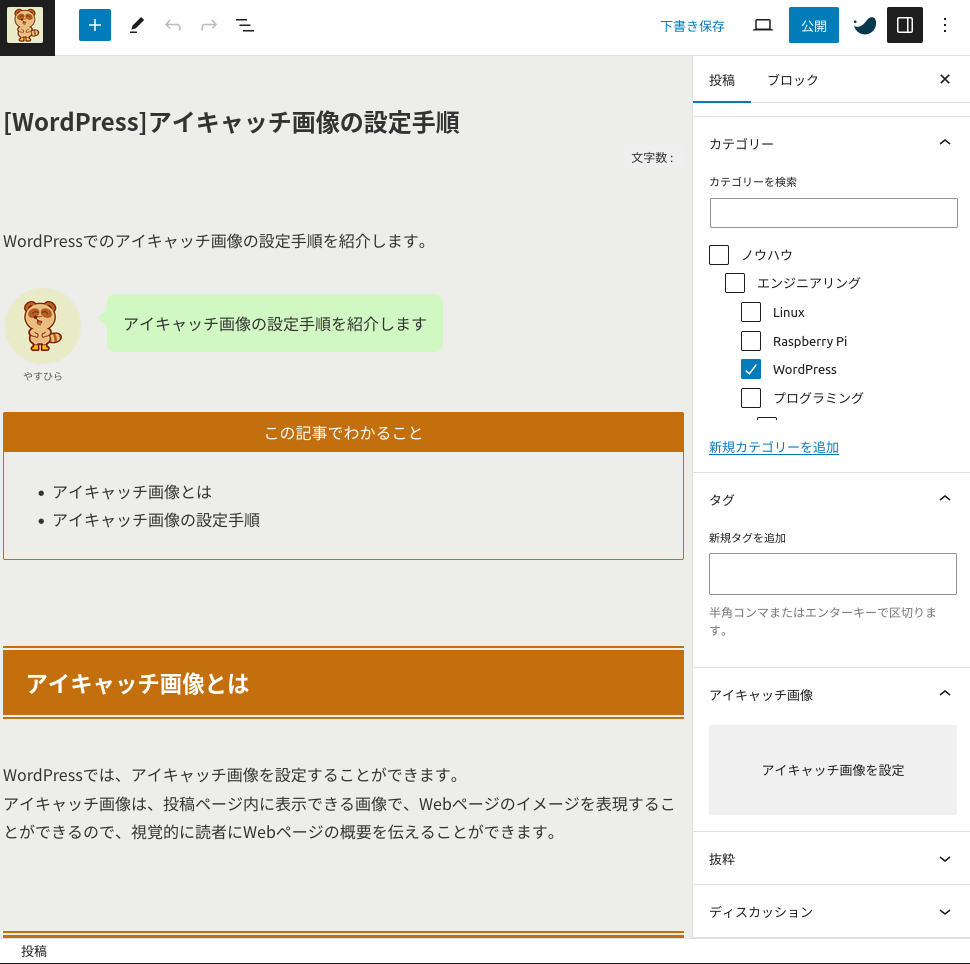Switch to the 投稿 tab
970x964 pixels.
722,80
